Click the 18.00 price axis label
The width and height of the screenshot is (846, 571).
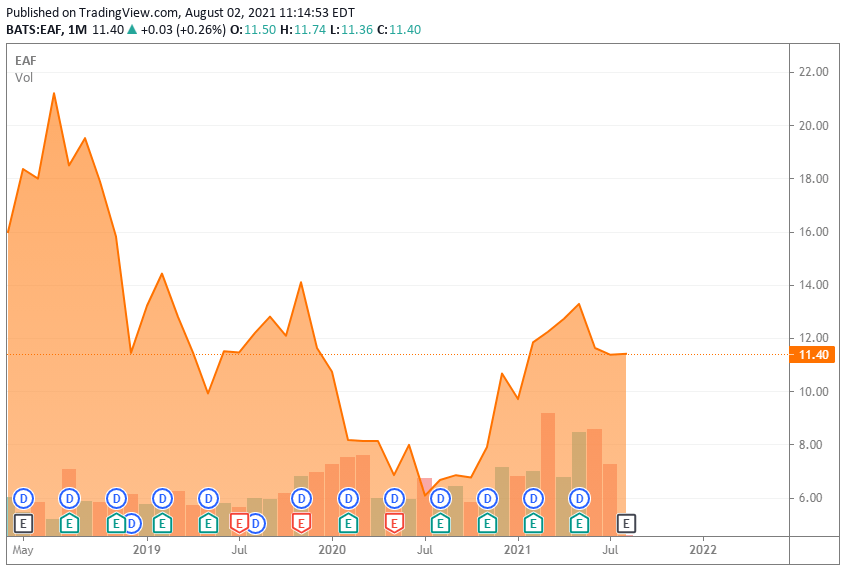coord(813,179)
